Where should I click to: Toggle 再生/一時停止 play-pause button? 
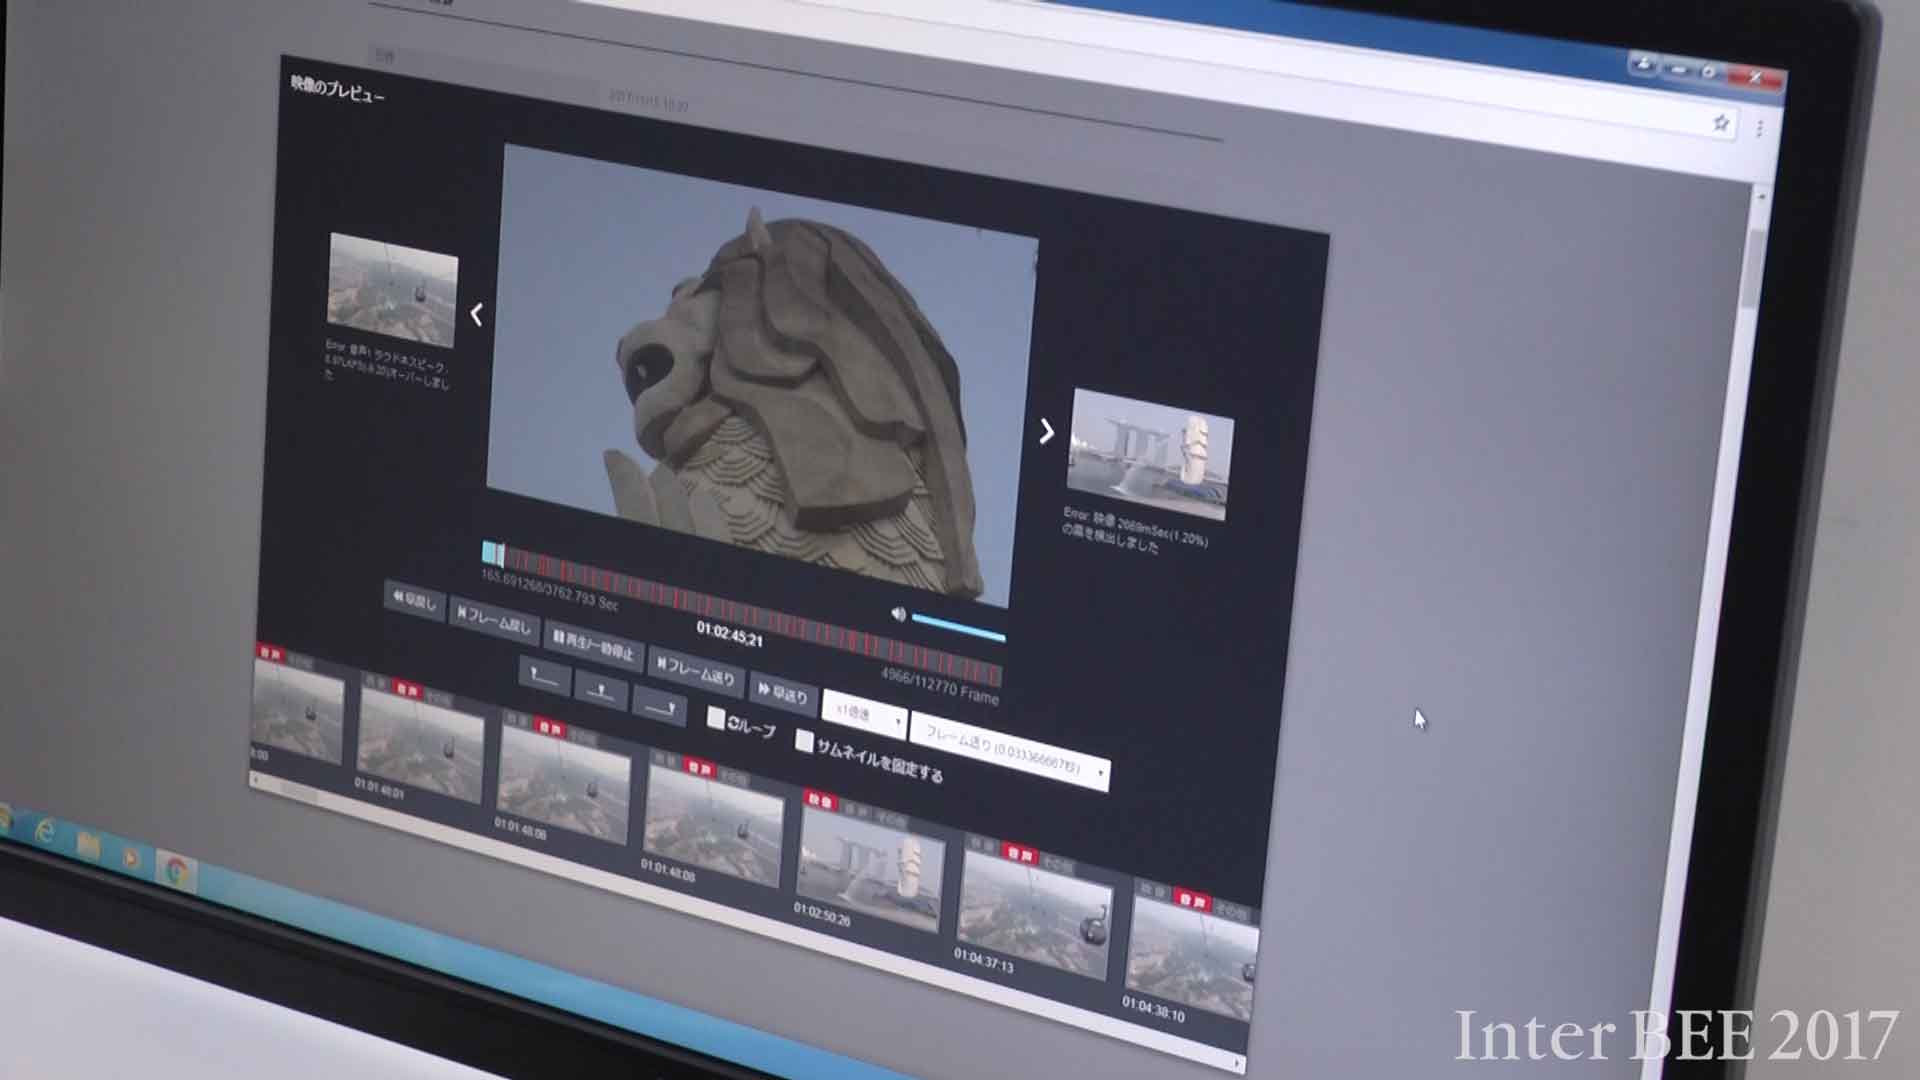[594, 645]
